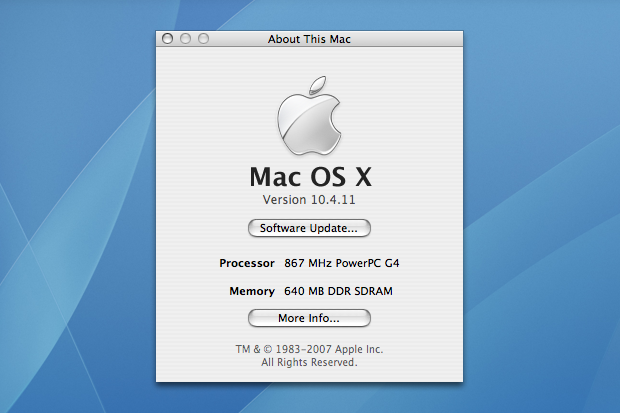Viewport: 620px width, 413px height.
Task: Click the All Rights Reserved text
Action: coord(309,362)
